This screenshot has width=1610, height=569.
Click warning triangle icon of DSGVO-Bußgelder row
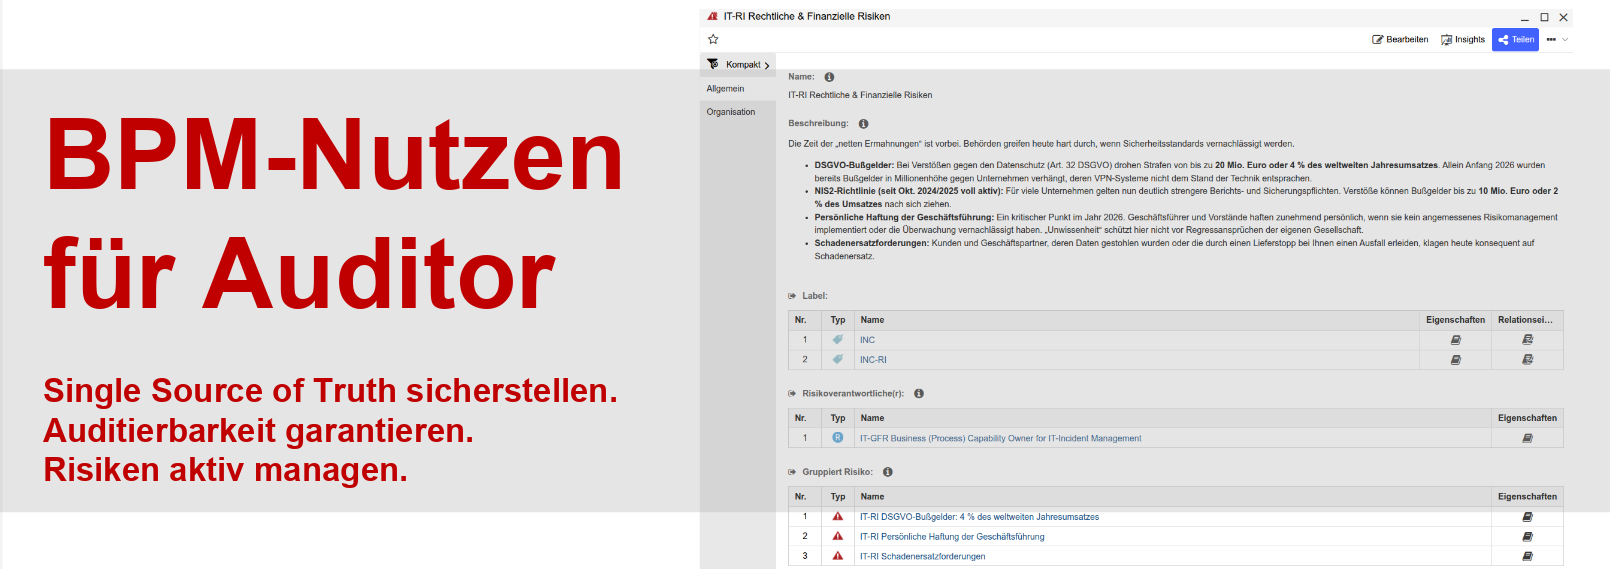(x=838, y=517)
